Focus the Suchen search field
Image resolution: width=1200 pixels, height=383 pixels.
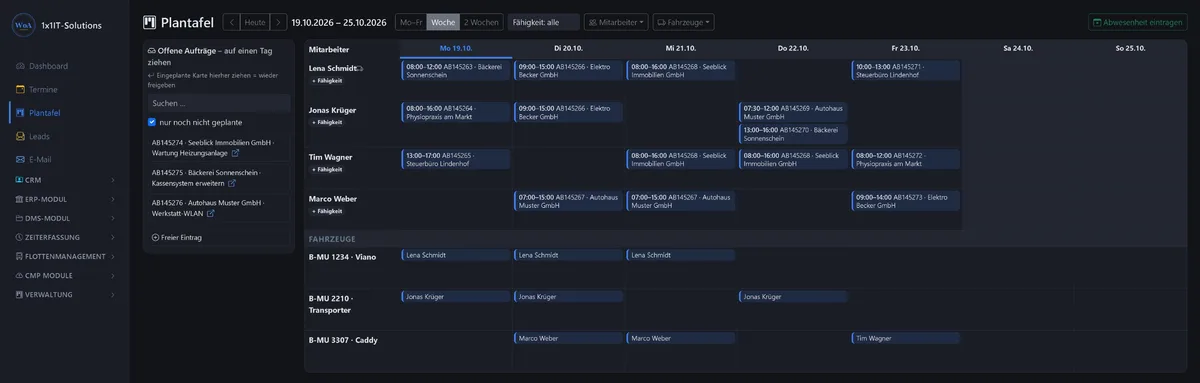click(218, 103)
